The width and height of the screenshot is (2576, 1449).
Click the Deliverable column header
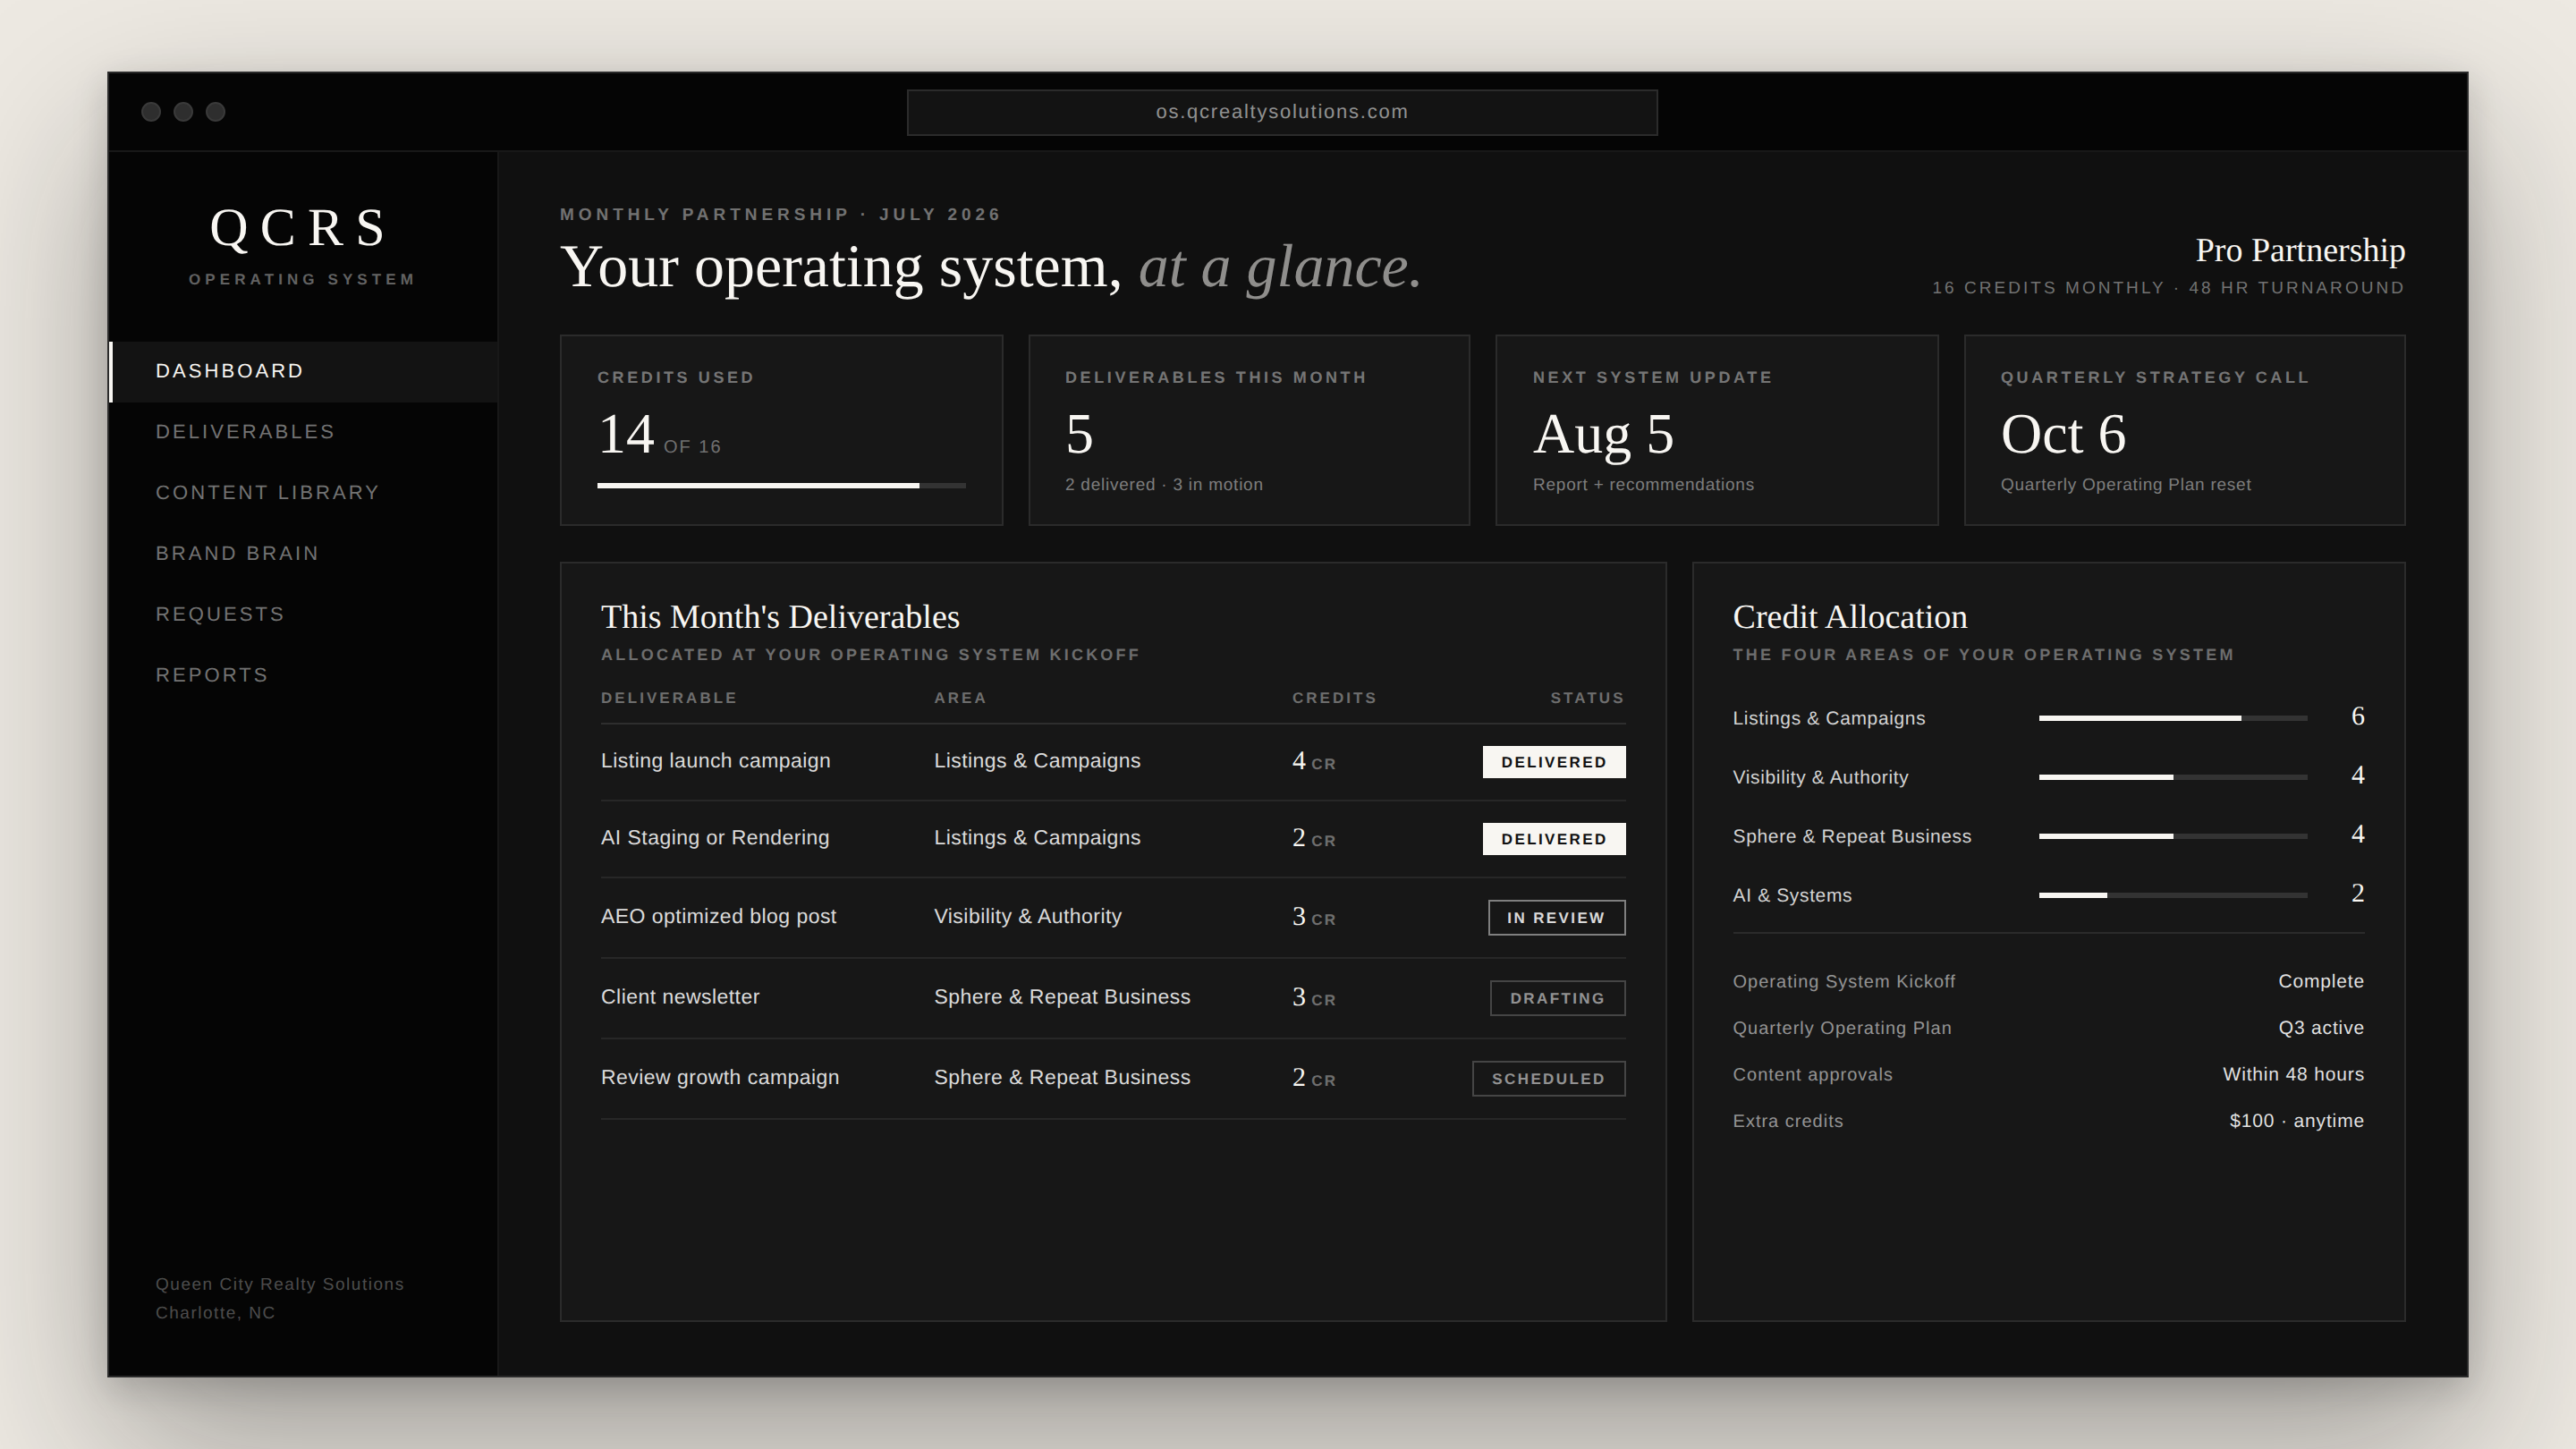click(668, 698)
